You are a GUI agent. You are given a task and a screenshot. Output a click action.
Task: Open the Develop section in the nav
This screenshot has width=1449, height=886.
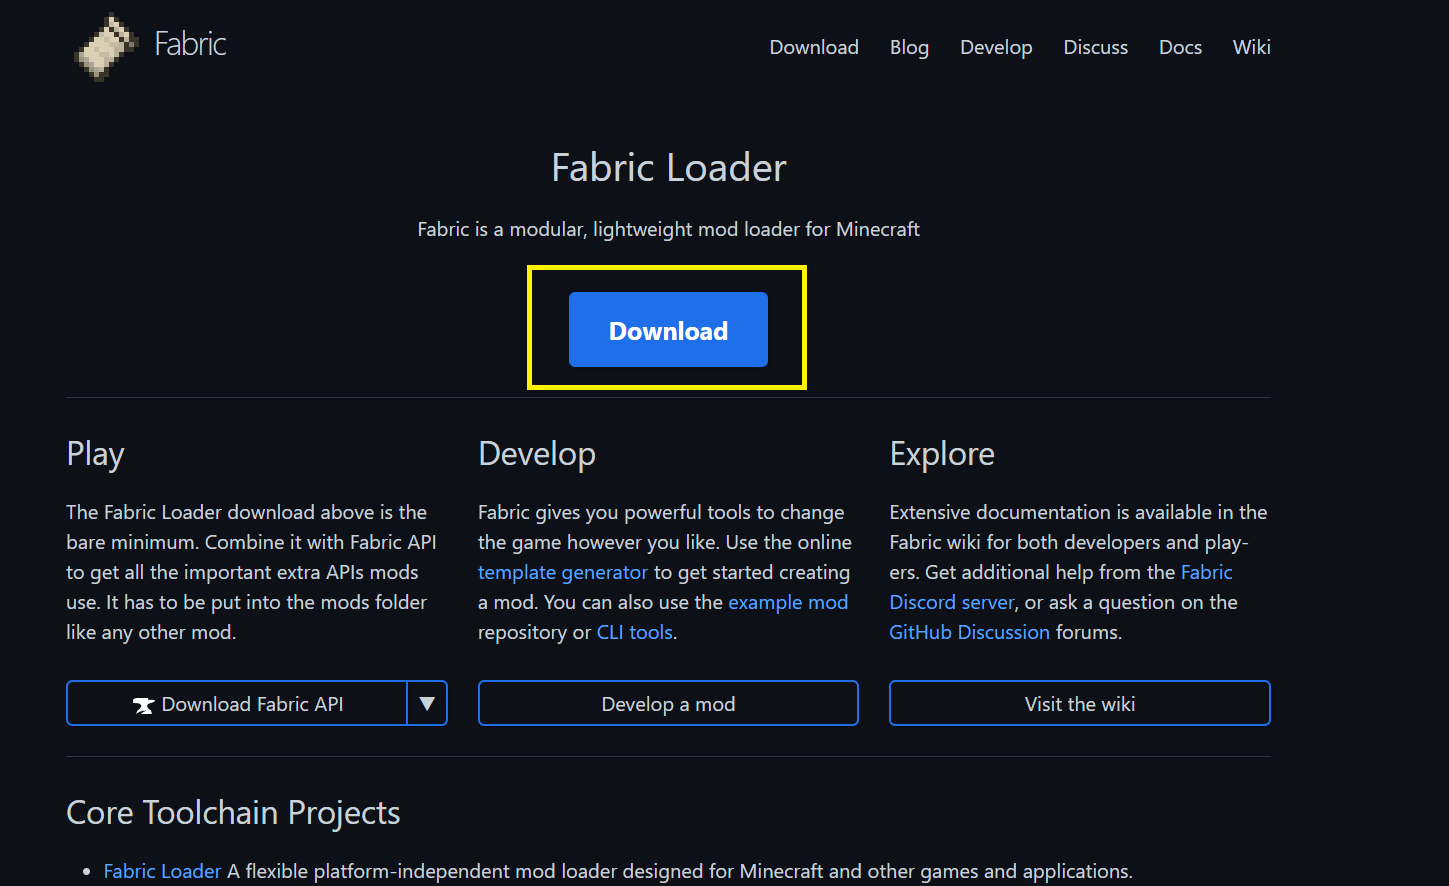[x=996, y=47]
